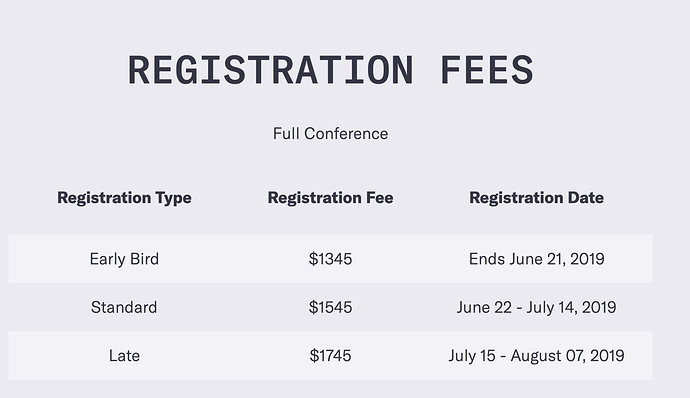
Task: Click the Registration Fee column header
Action: tap(330, 198)
